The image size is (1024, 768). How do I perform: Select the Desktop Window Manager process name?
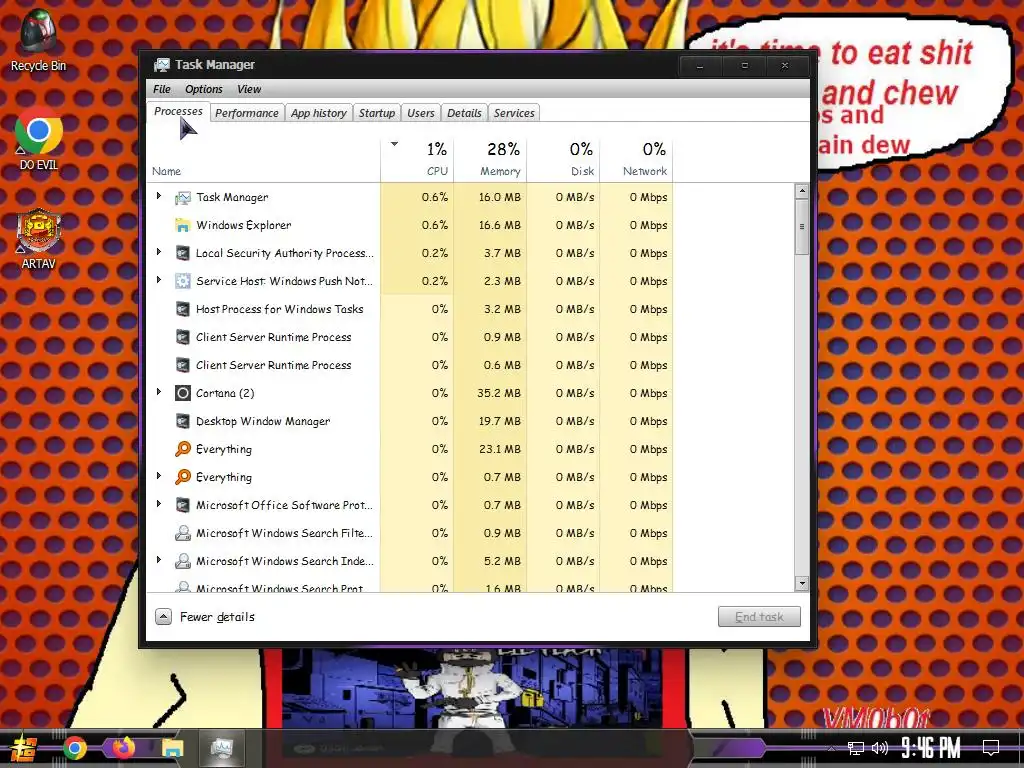pyautogui.click(x=263, y=421)
